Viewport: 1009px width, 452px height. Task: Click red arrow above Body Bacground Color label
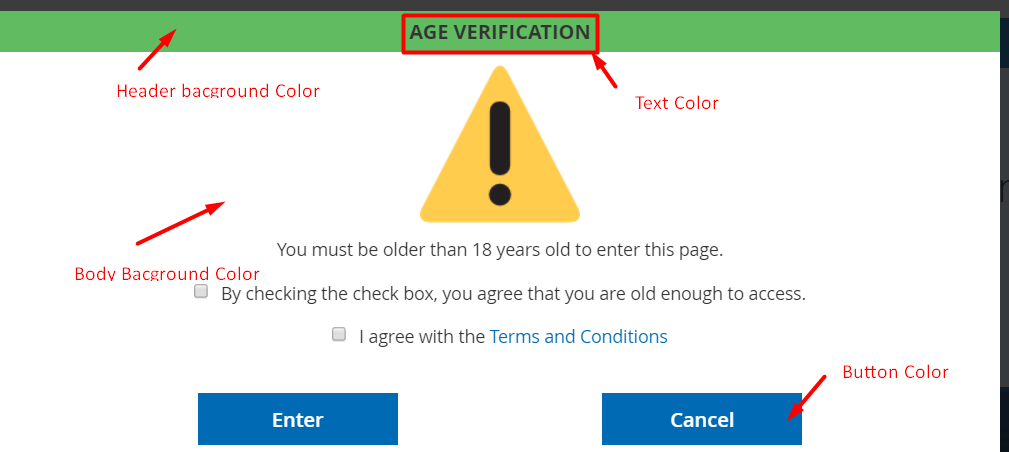180,224
